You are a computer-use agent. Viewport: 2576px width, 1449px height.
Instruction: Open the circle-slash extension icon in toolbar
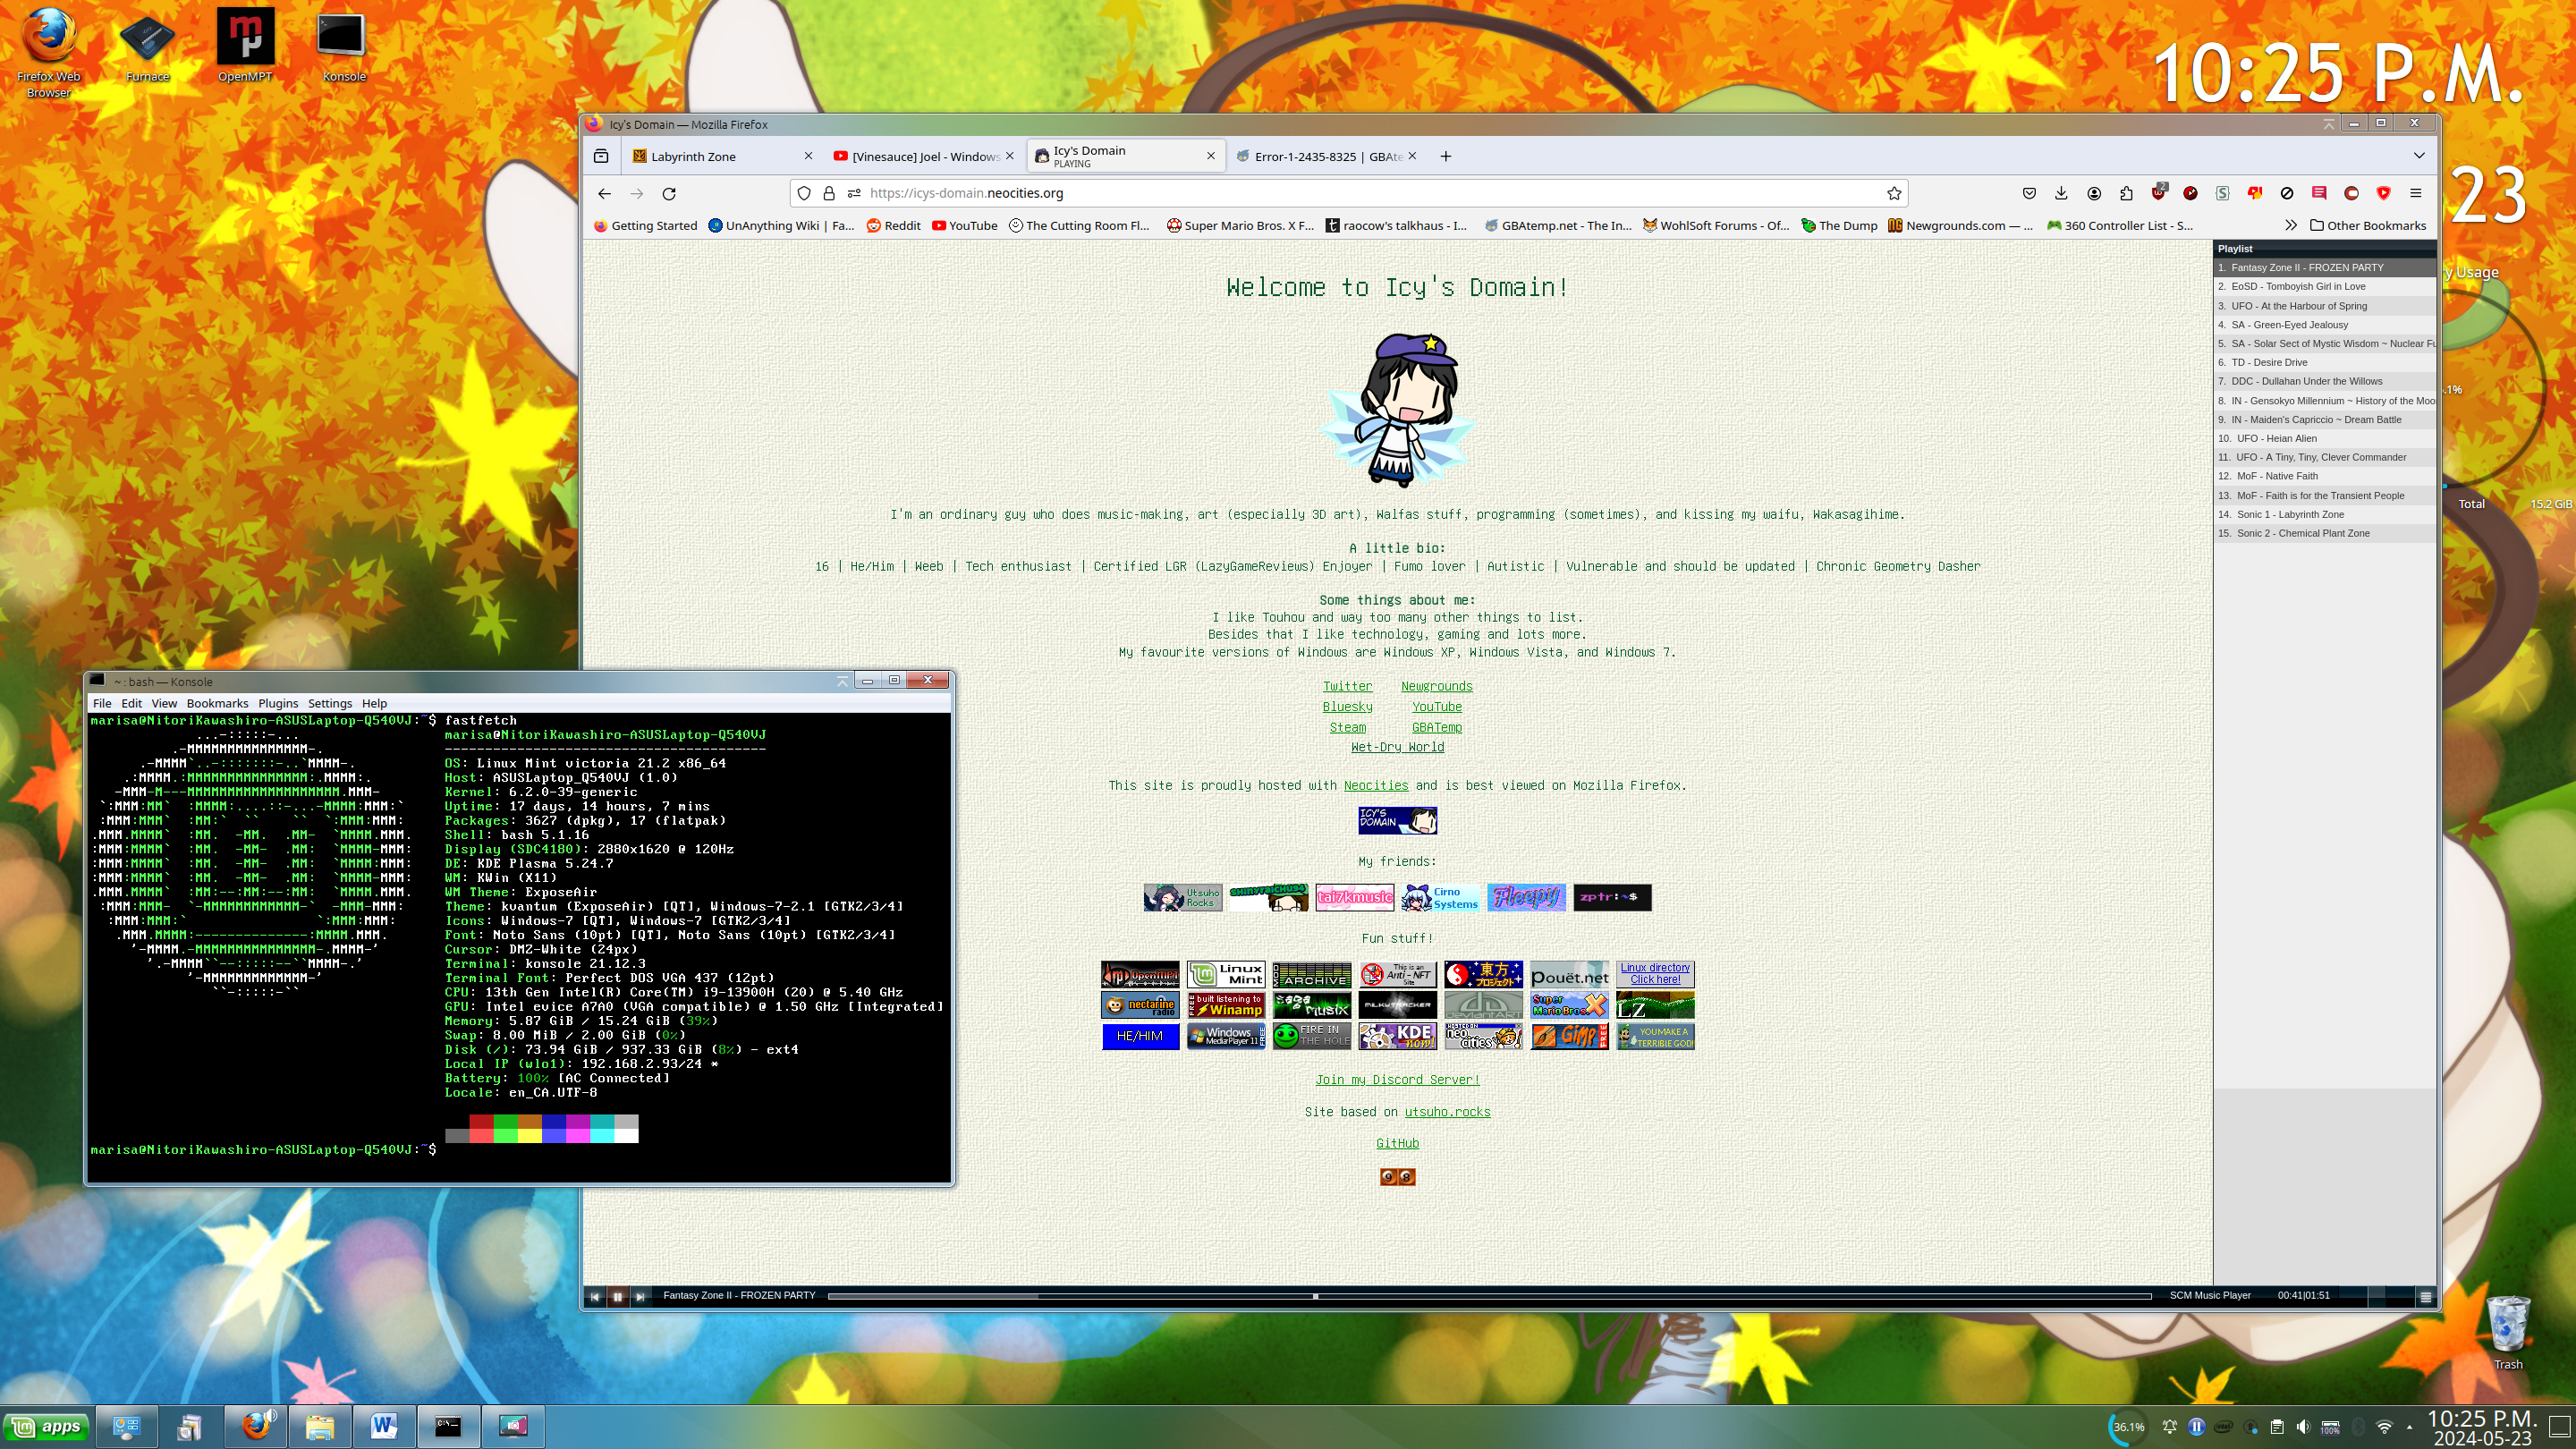click(x=2287, y=193)
